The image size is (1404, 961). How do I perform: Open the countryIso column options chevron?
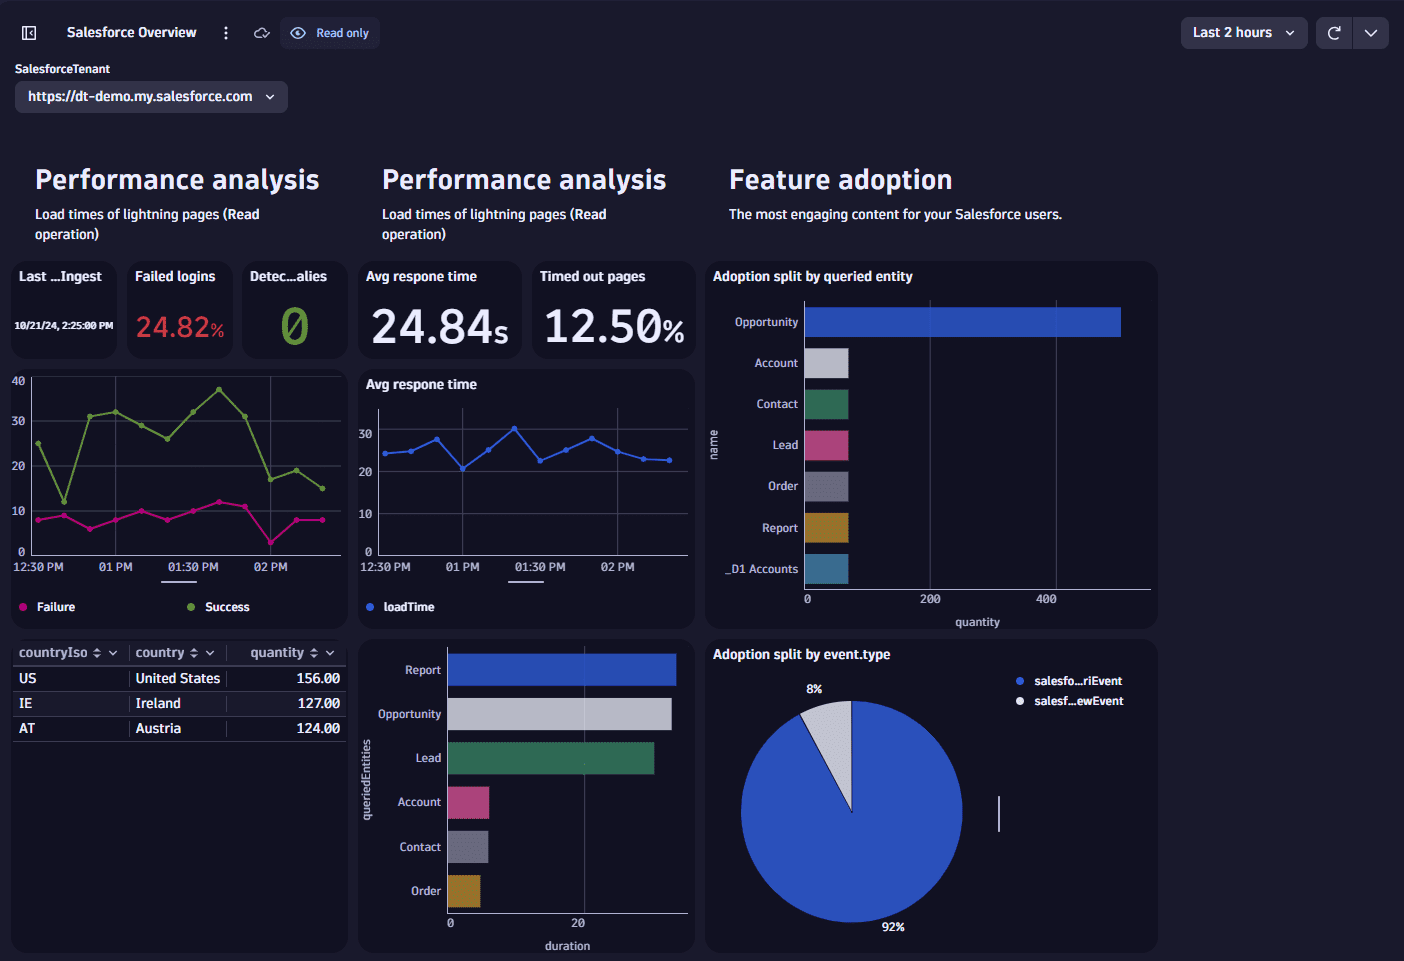(x=113, y=653)
